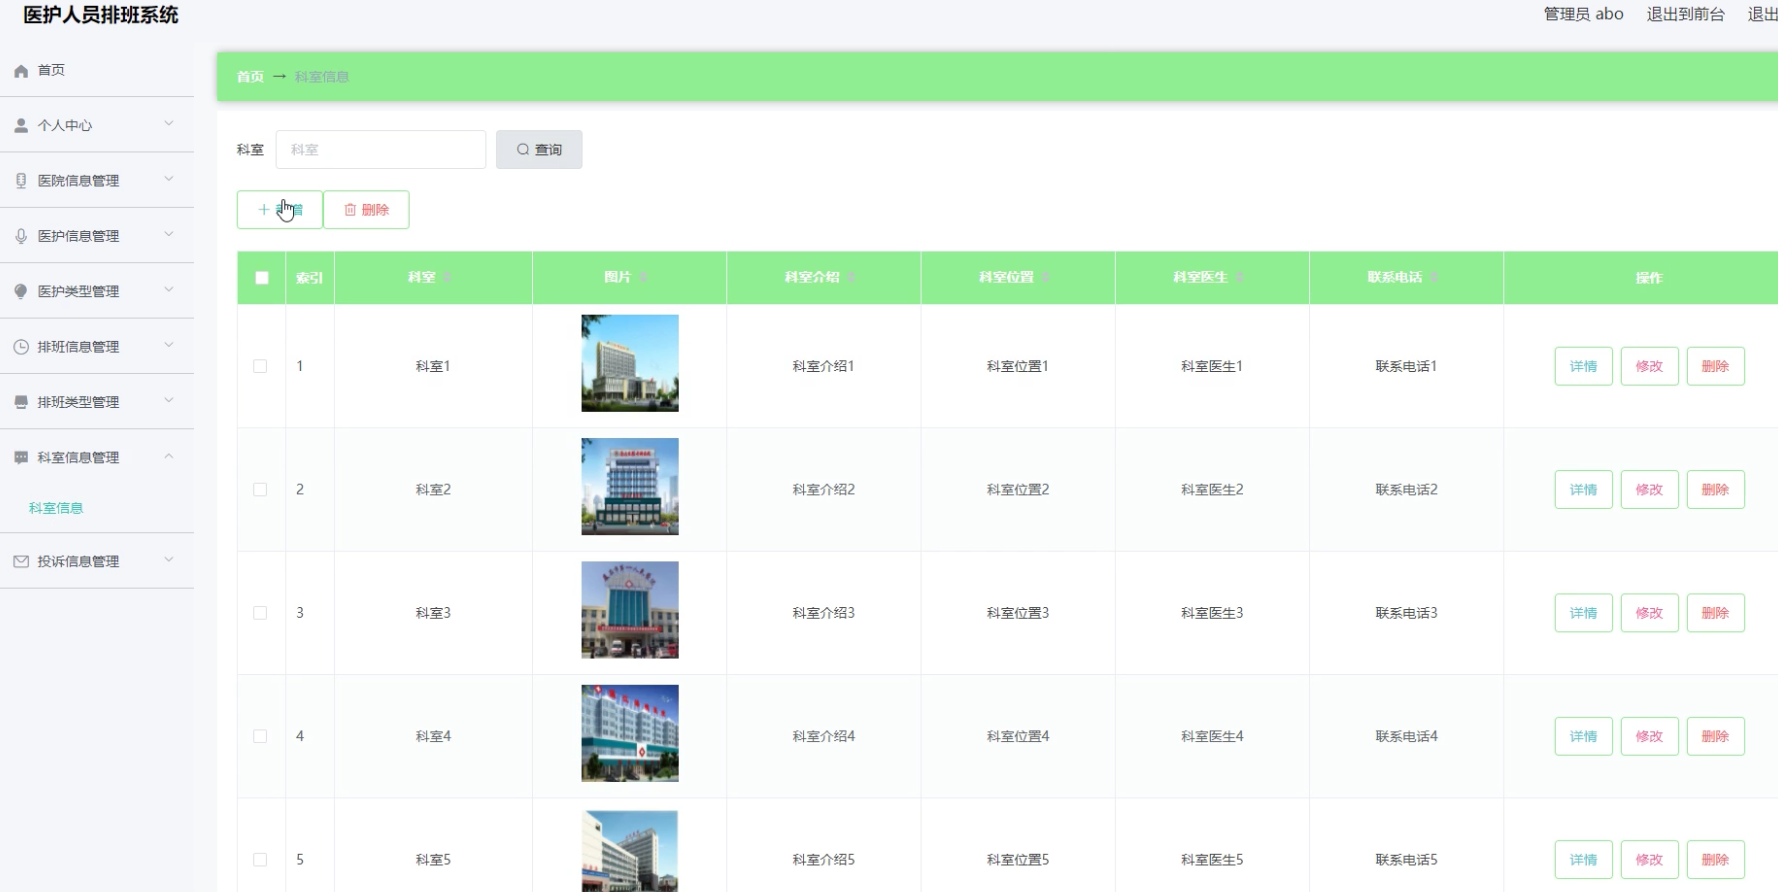Open the 投诉信息管理 sidebar menu label

(78, 562)
